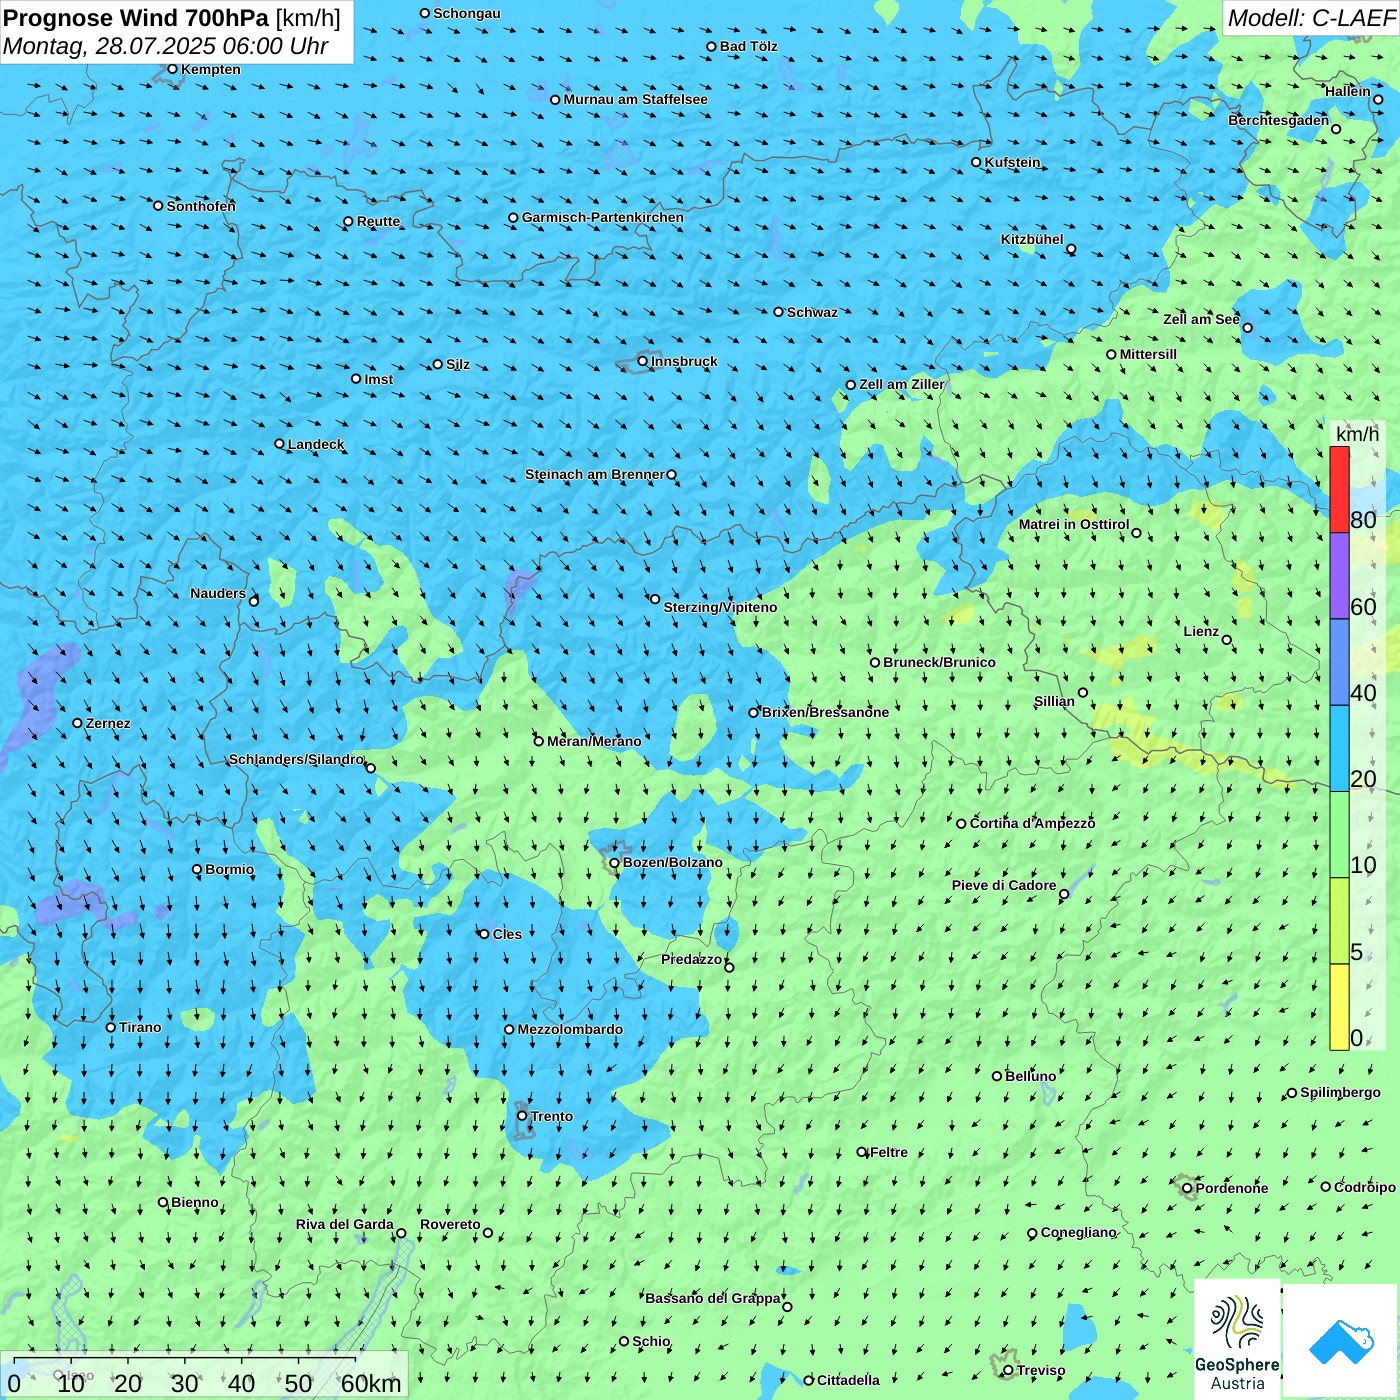Image resolution: width=1400 pixels, height=1400 pixels.
Task: Click the Berchtesgaden label
Action: coord(1278,120)
